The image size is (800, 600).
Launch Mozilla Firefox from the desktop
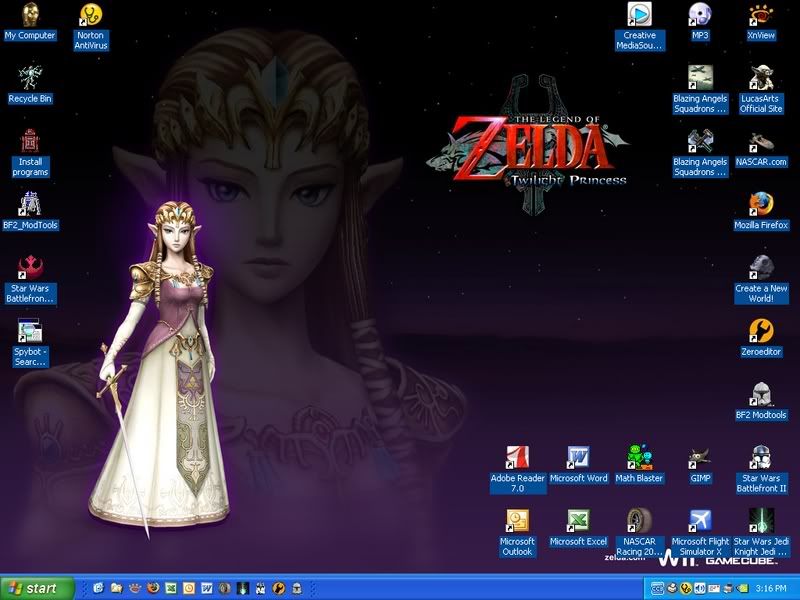(761, 211)
